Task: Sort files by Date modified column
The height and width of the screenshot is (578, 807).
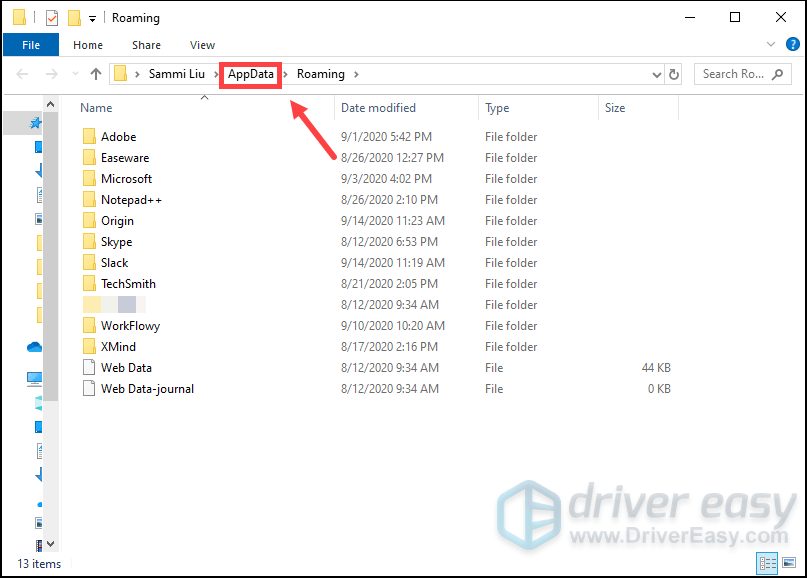Action: 378,108
